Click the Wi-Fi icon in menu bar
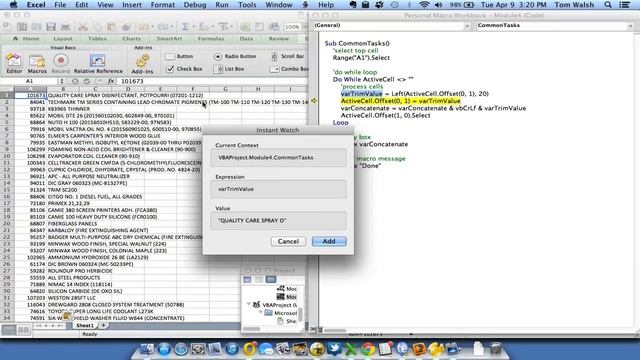 click(x=424, y=5)
